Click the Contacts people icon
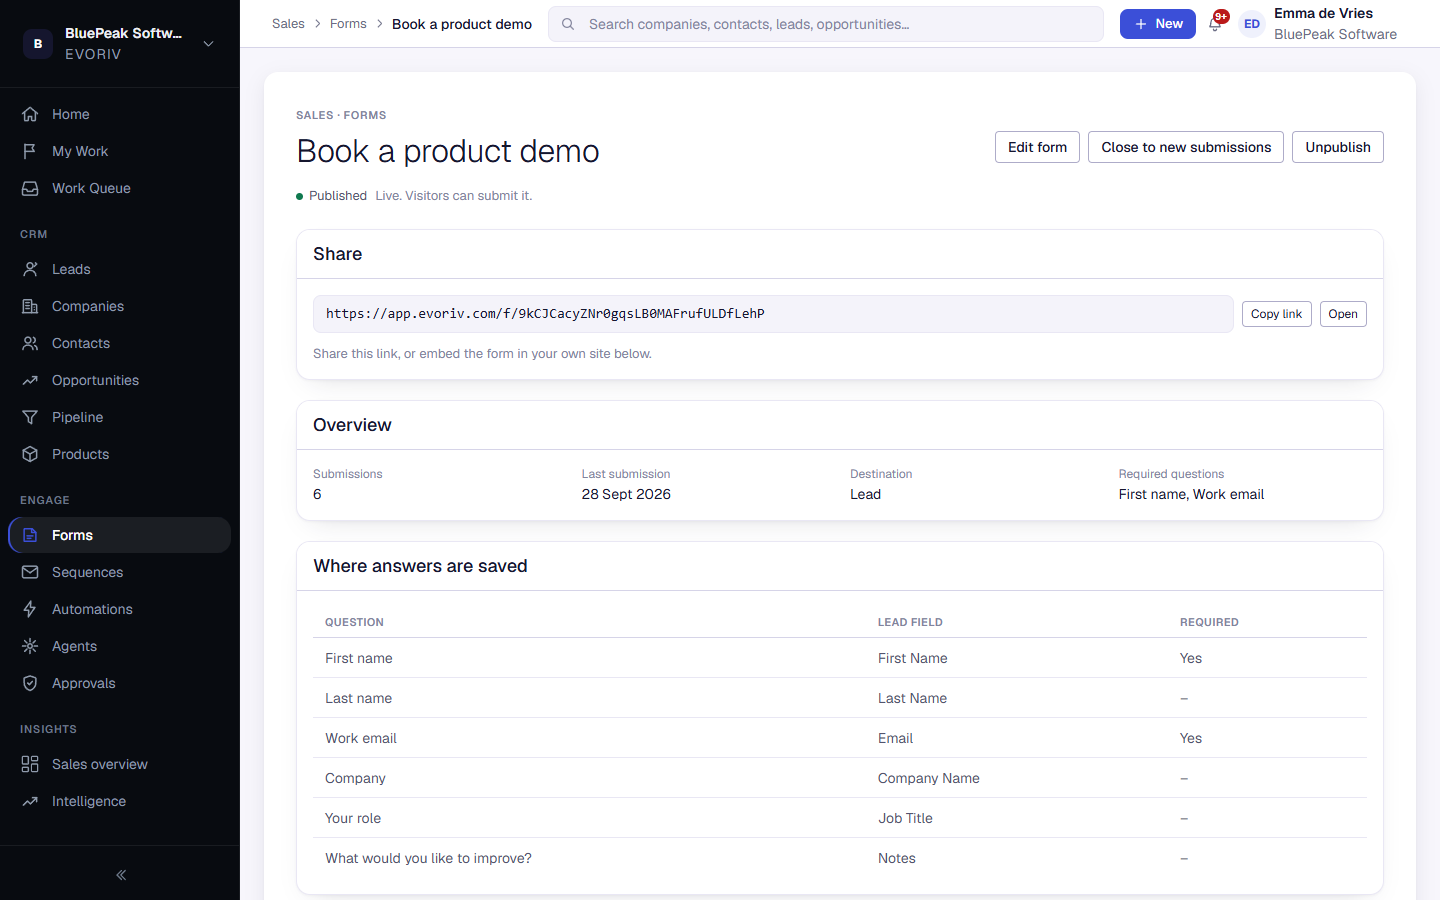 (x=30, y=343)
